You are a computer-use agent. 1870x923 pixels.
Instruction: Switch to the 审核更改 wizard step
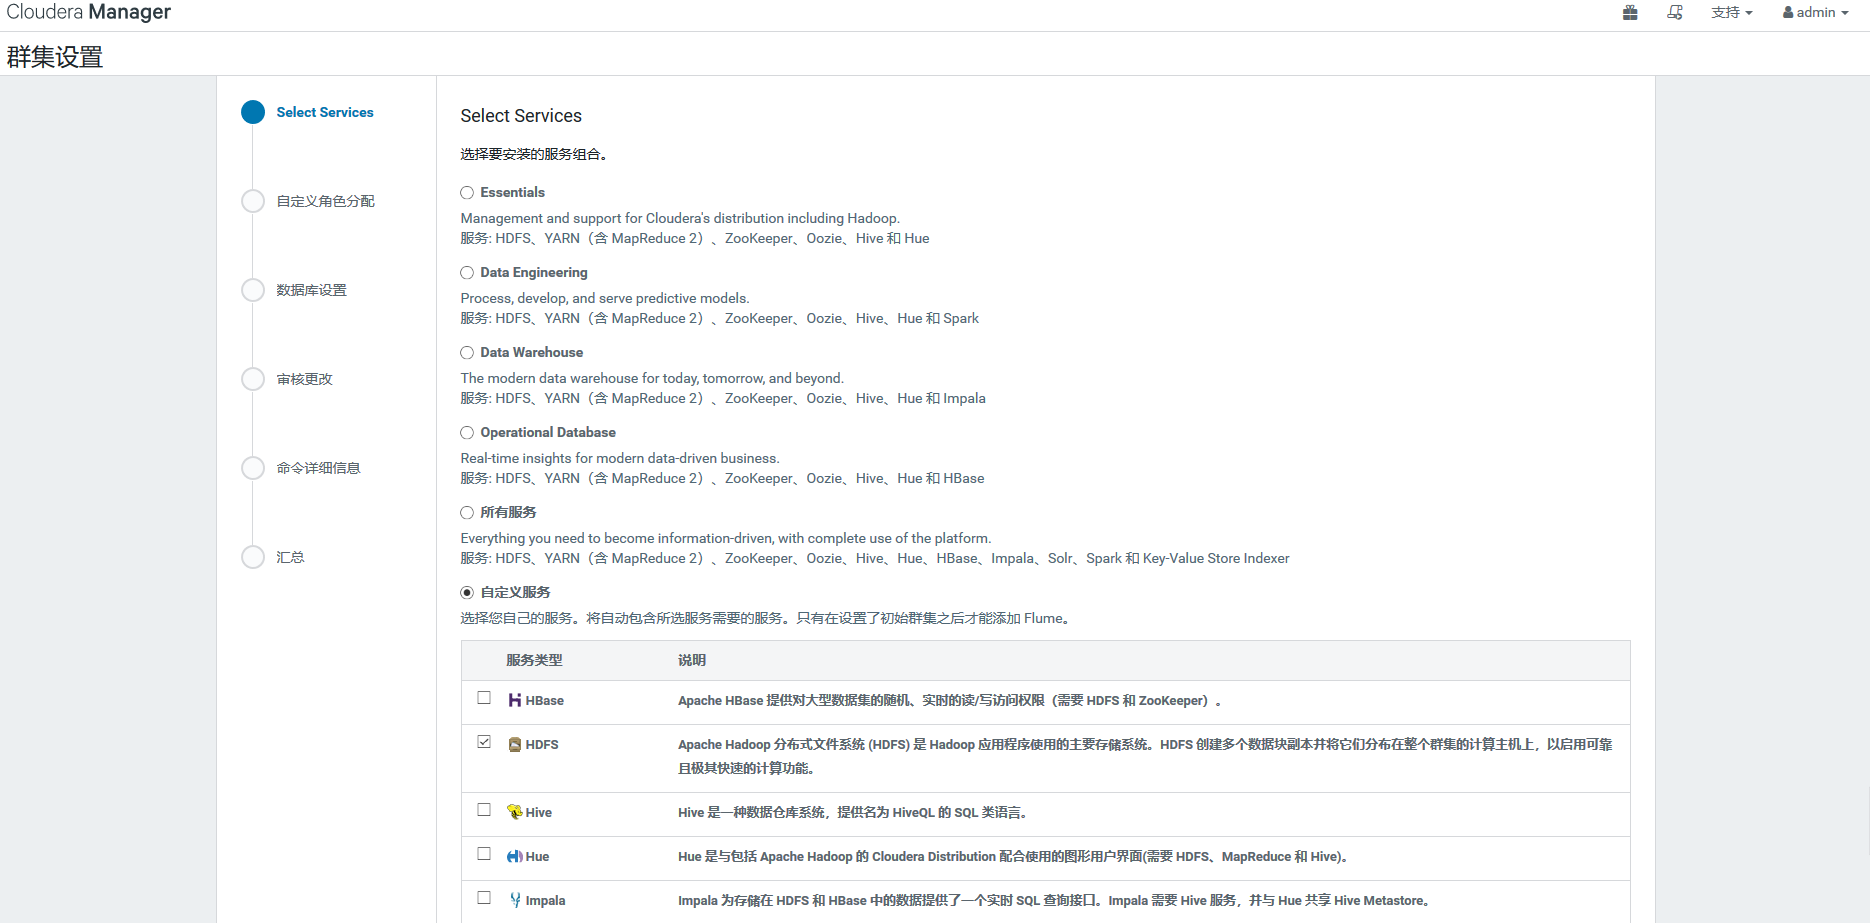[305, 379]
